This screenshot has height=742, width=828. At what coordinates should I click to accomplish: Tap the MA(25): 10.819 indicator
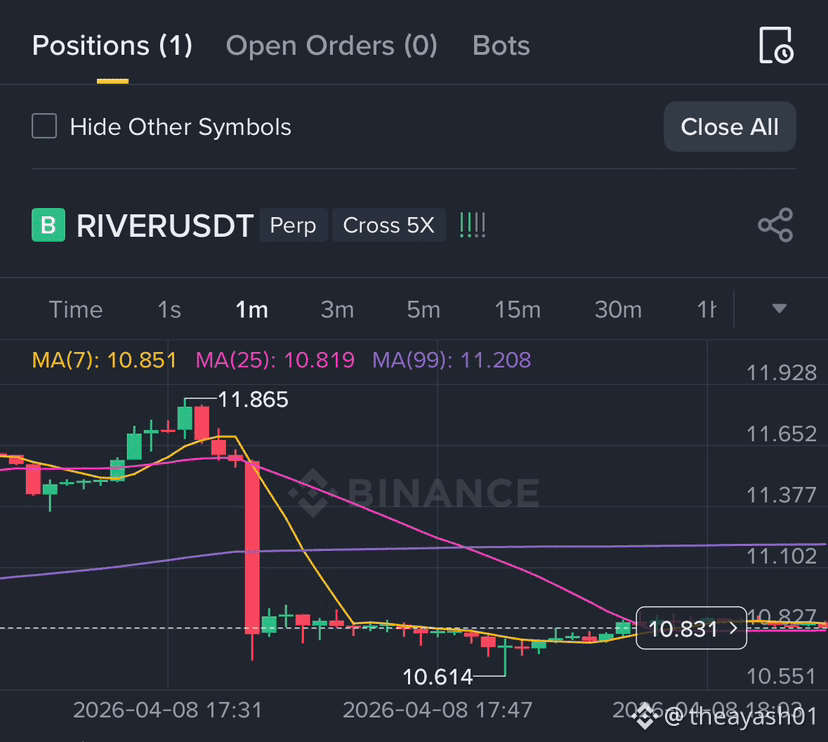point(275,360)
